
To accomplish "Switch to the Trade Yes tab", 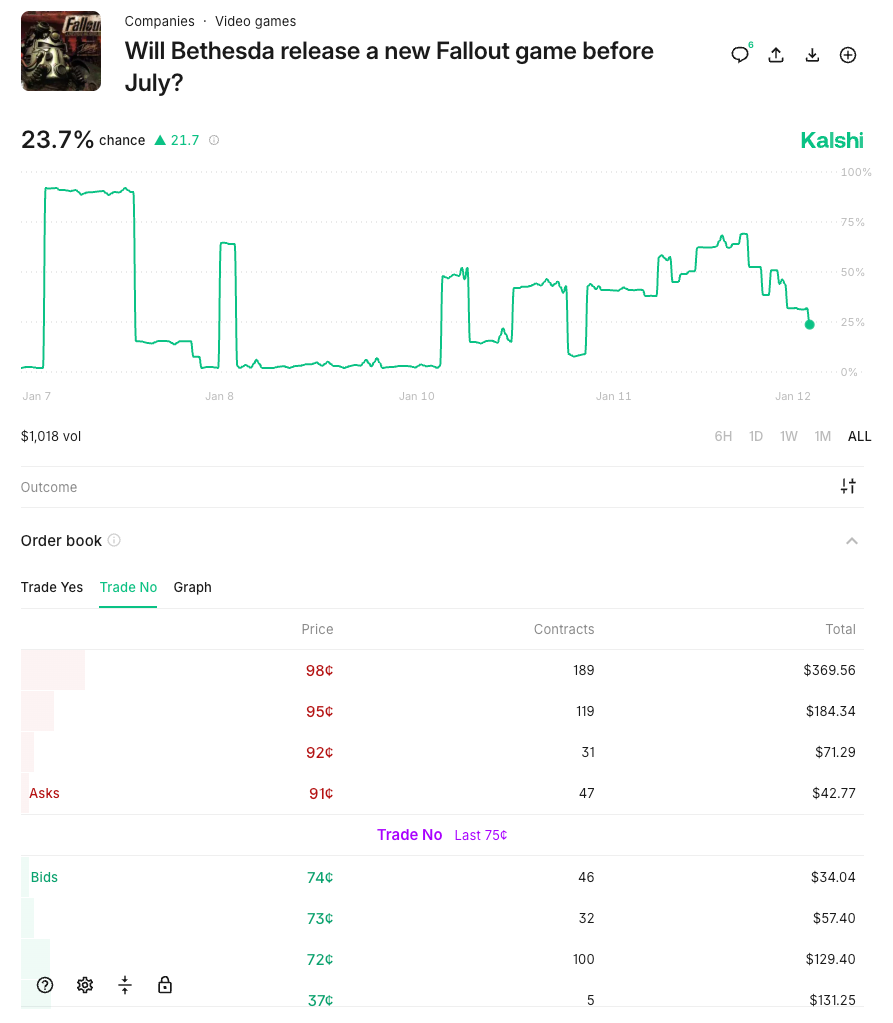I will point(52,588).
